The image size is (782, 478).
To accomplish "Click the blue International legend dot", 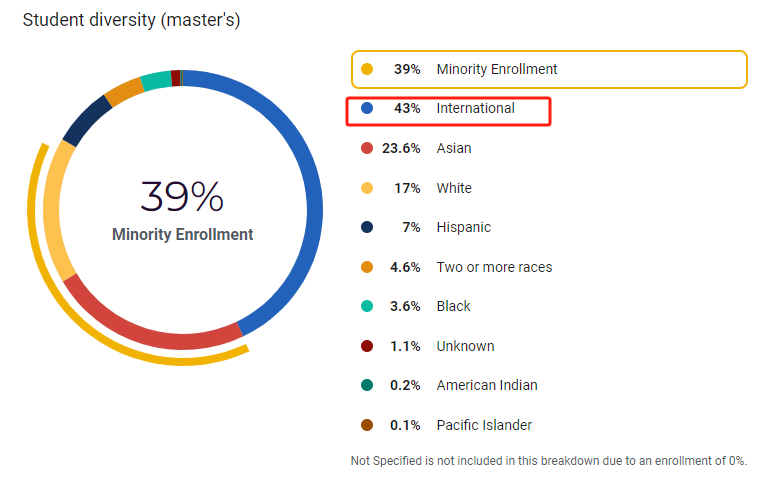I will pos(367,108).
